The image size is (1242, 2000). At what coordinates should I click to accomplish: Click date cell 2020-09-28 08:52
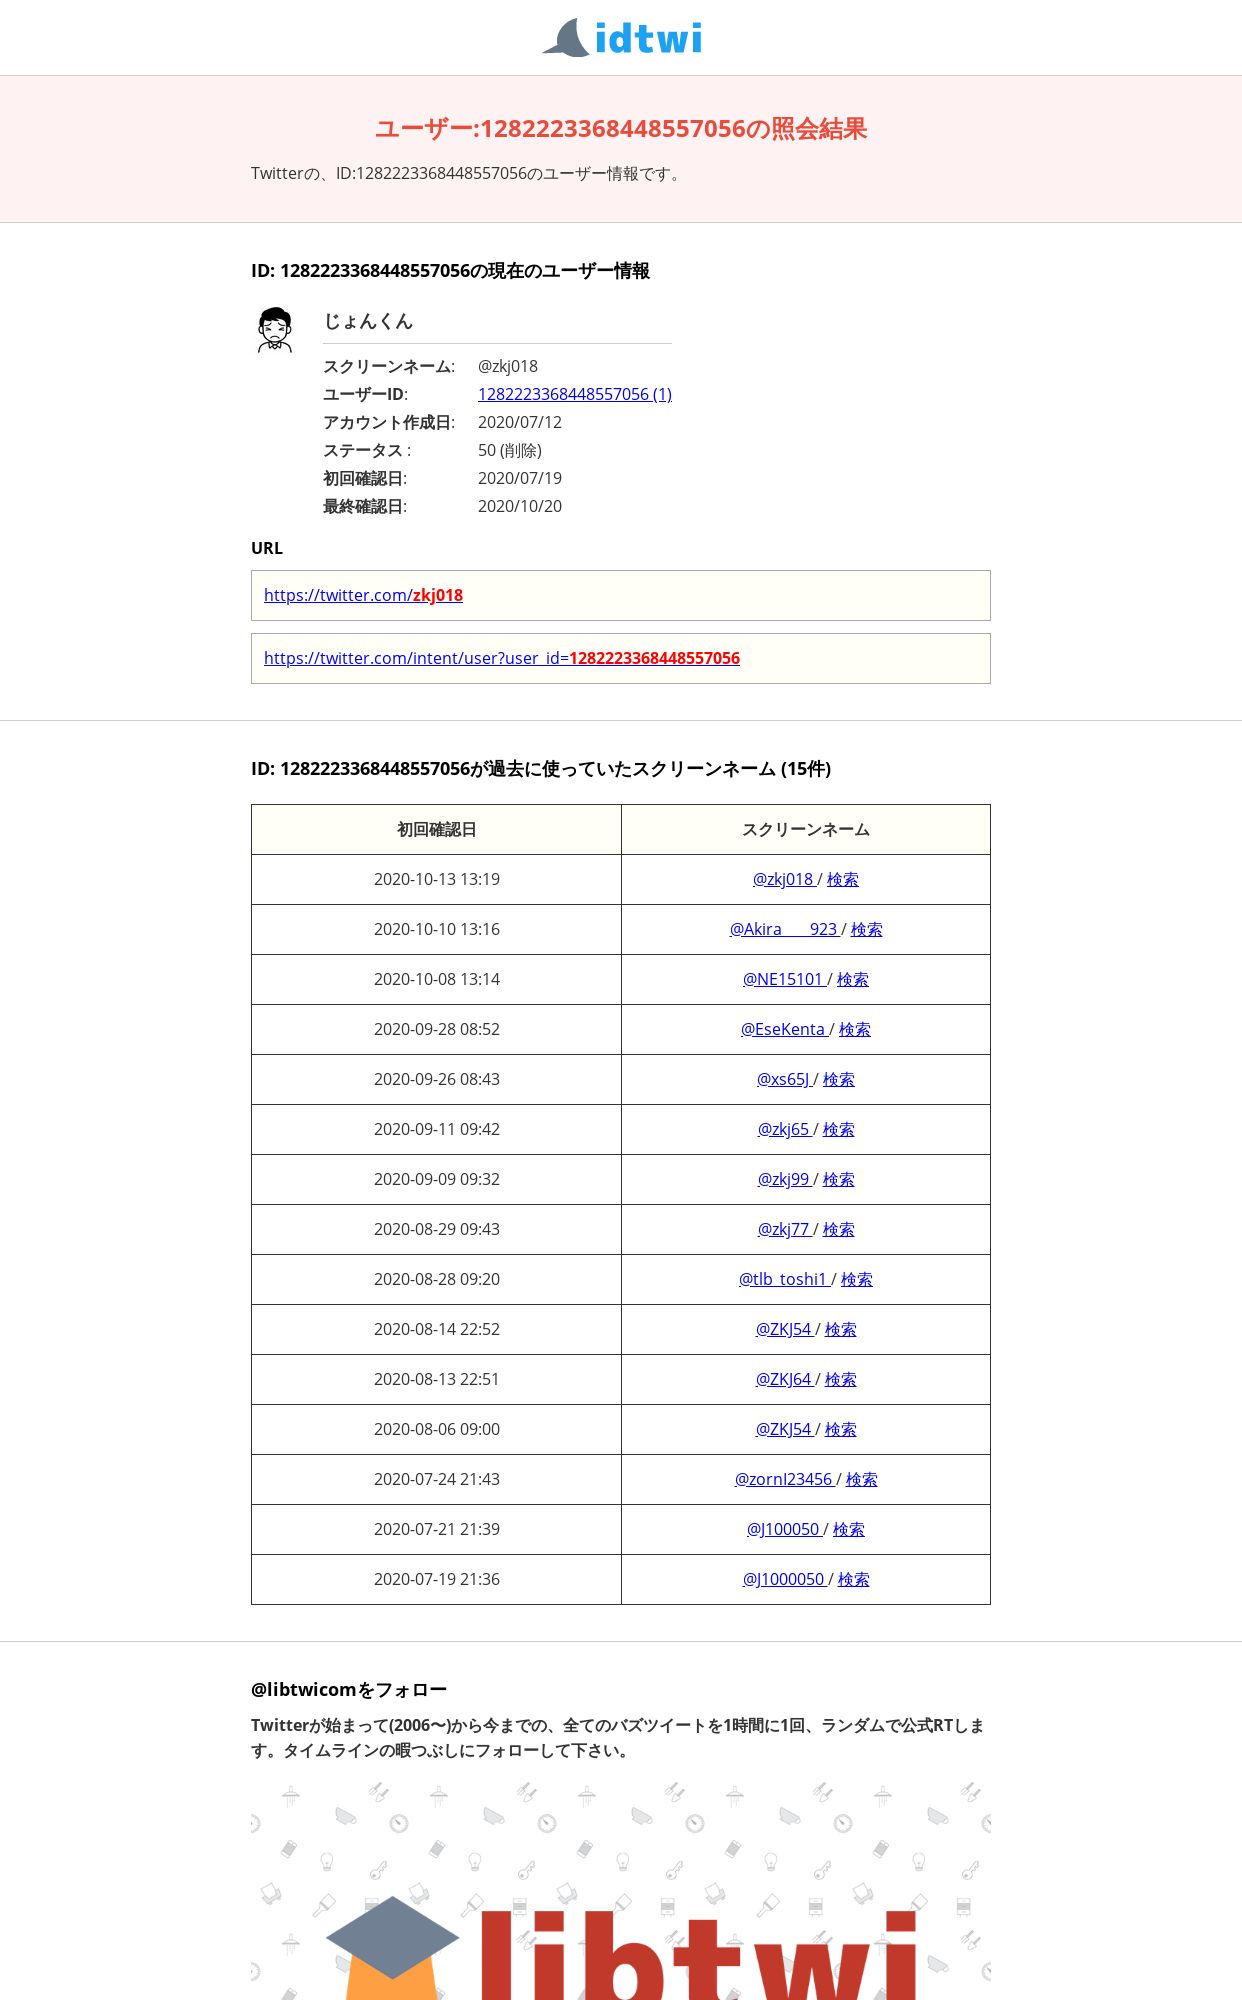coord(437,1029)
